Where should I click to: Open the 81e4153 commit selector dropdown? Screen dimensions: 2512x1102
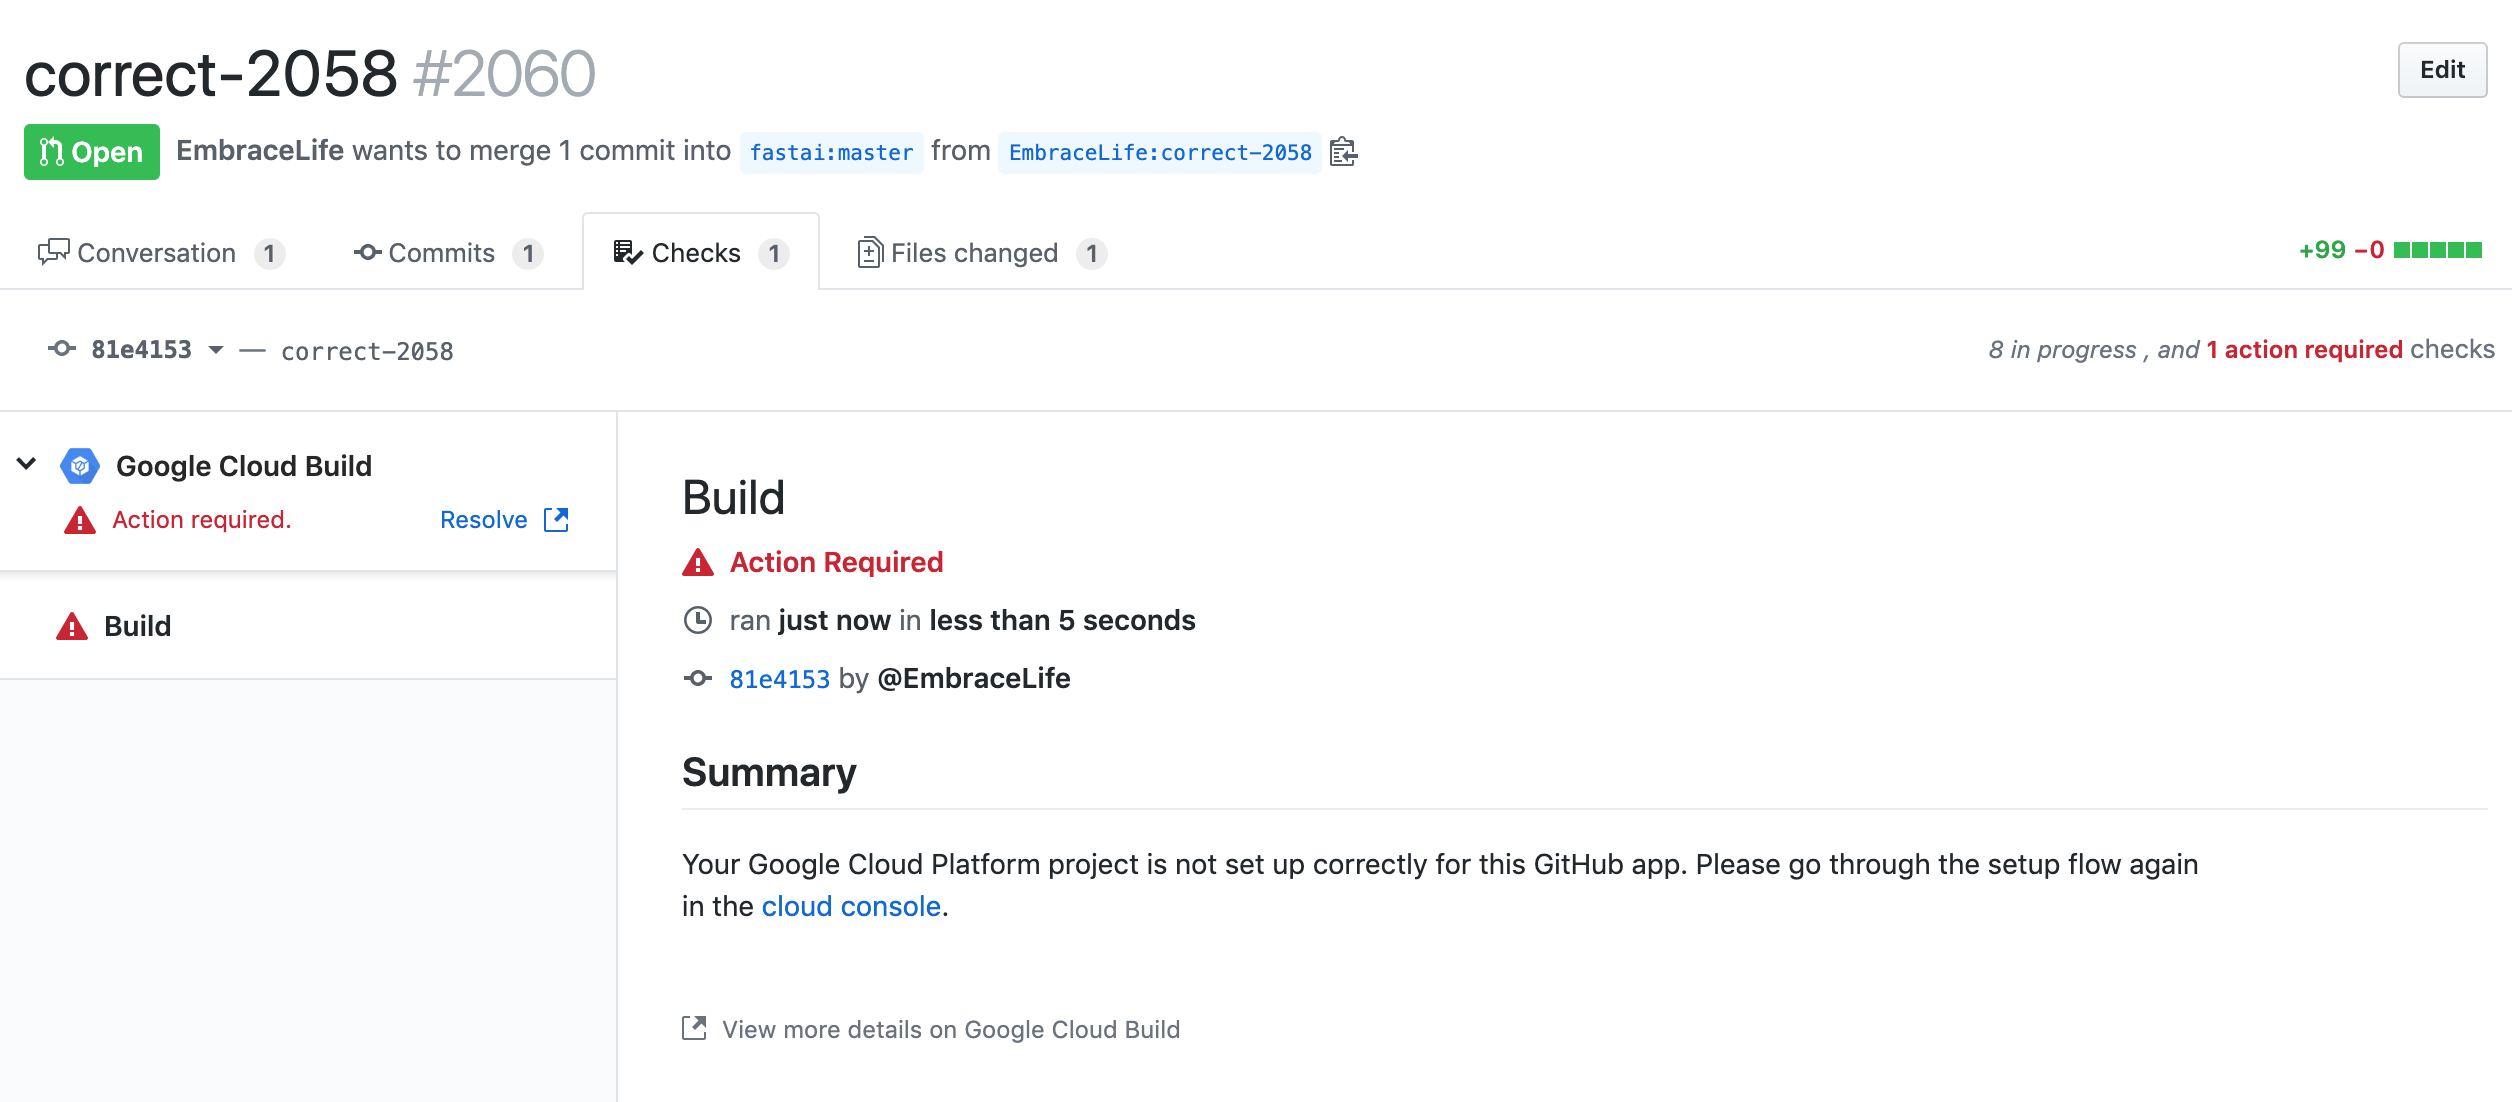click(x=216, y=350)
